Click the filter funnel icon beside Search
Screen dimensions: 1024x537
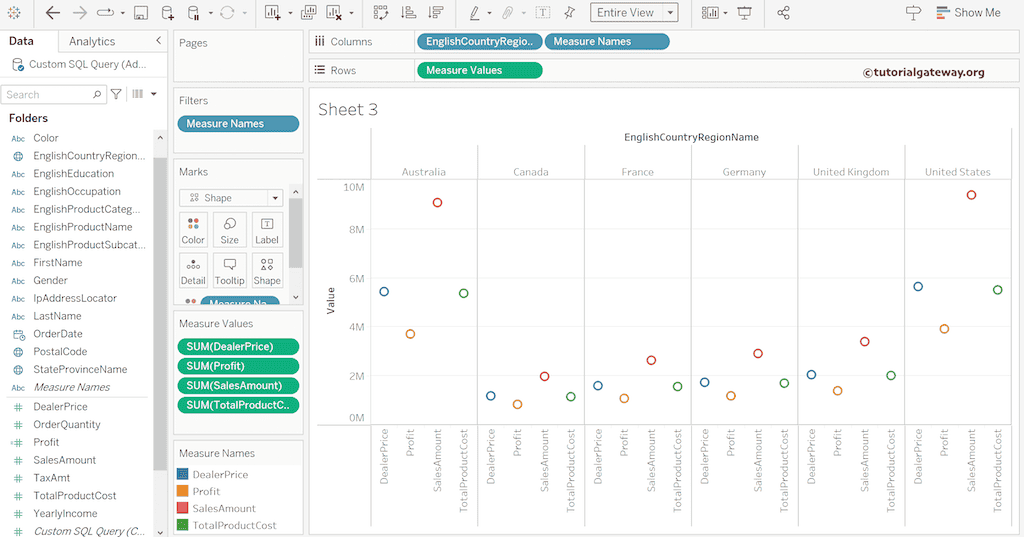tap(116, 94)
